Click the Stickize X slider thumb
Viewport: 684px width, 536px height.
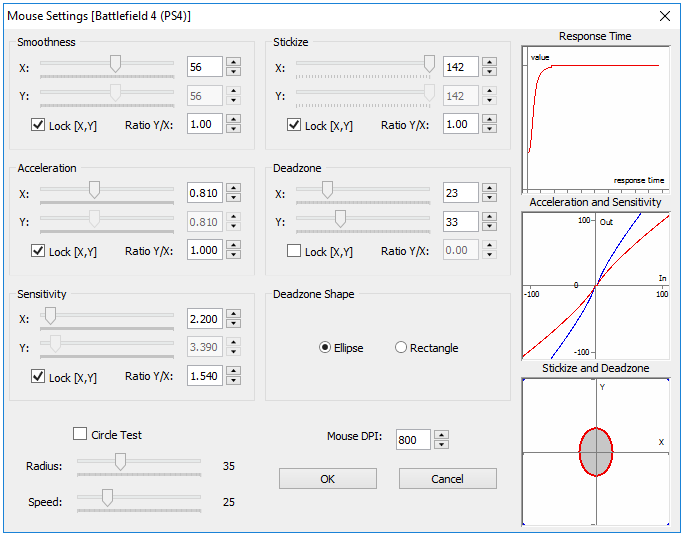coord(430,64)
